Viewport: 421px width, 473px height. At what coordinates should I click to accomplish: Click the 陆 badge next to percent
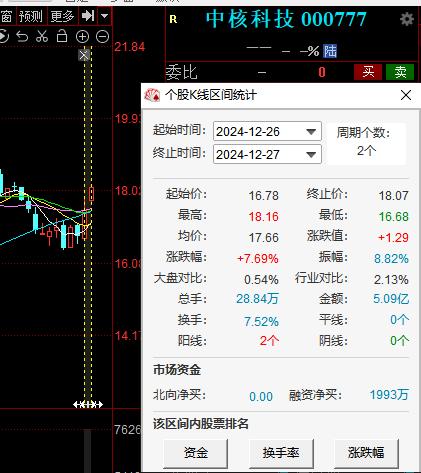tap(330, 51)
